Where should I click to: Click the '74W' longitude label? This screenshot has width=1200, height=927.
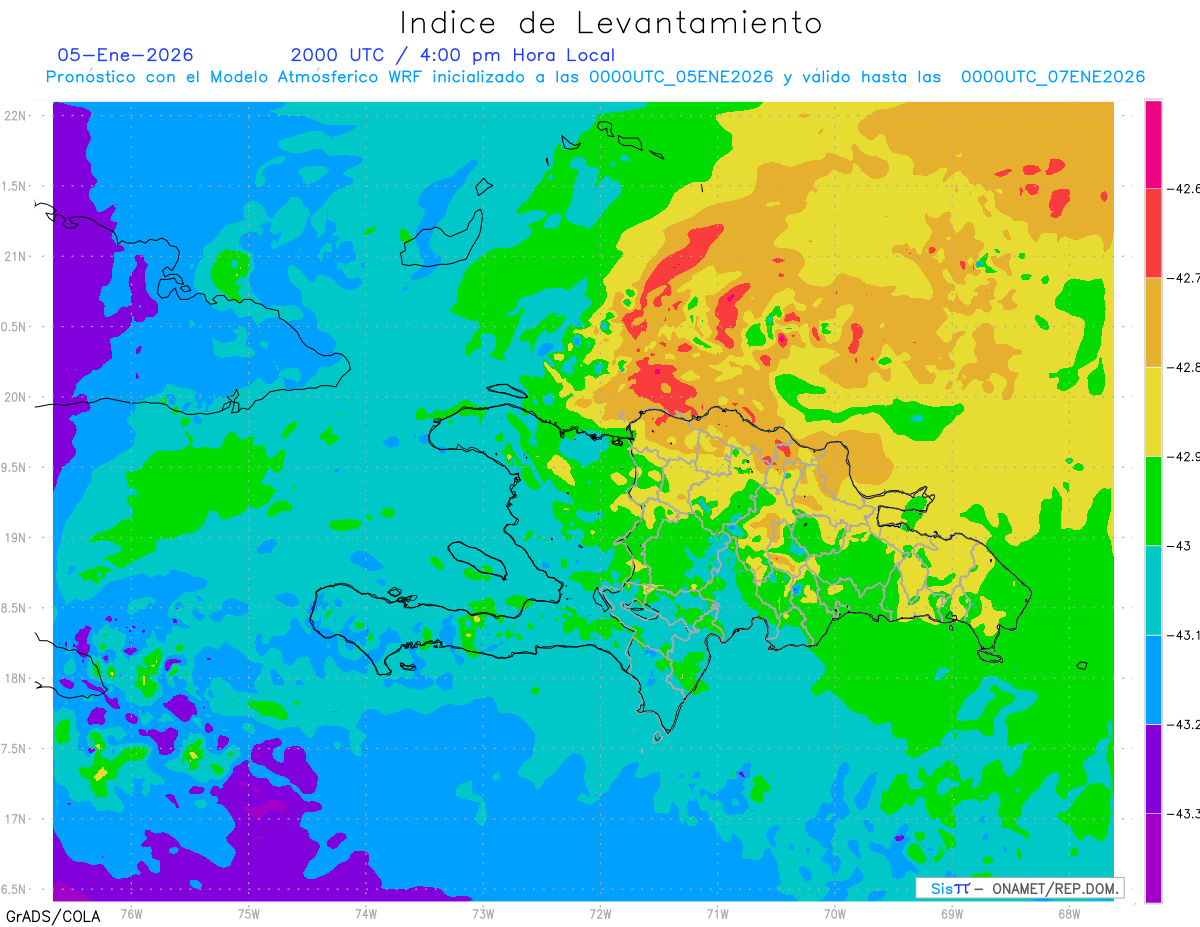(x=366, y=912)
